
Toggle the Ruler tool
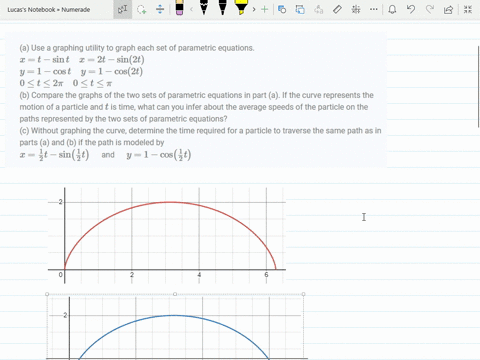pyautogui.click(x=337, y=9)
